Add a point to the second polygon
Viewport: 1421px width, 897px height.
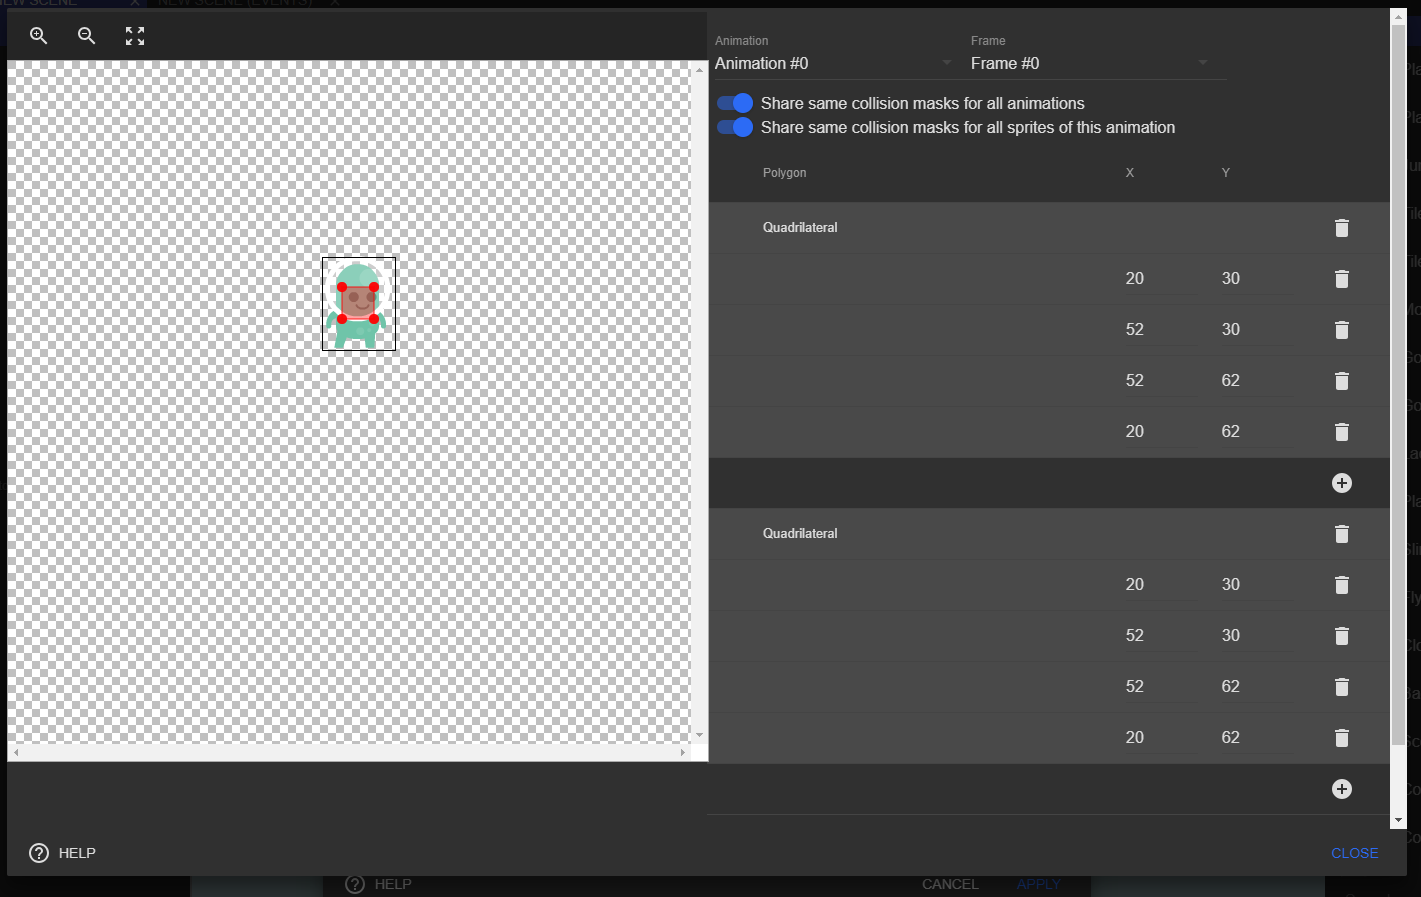pyautogui.click(x=1341, y=788)
